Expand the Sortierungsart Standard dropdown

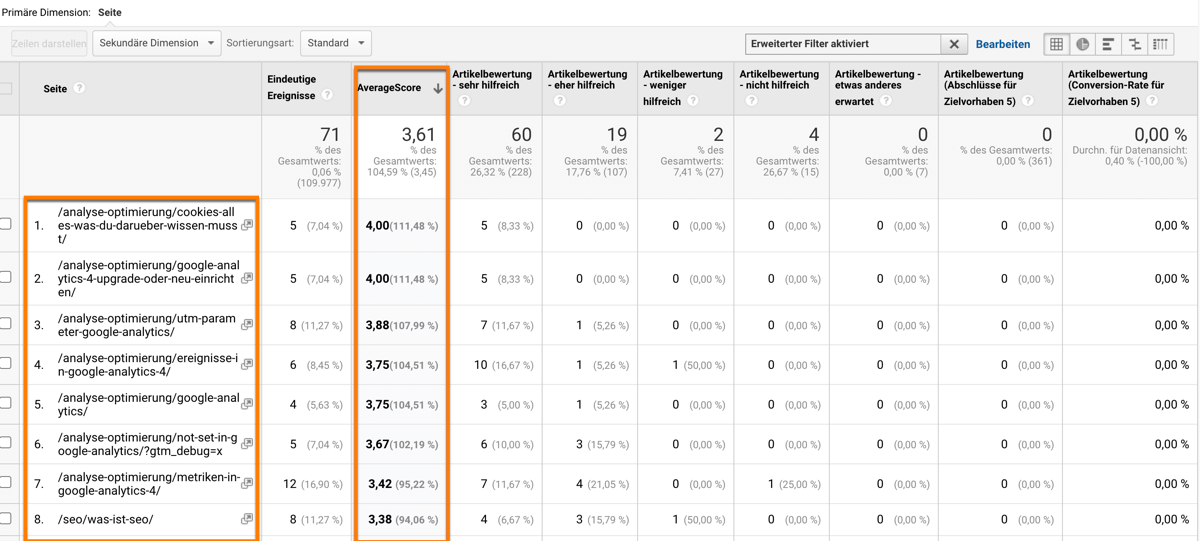coord(335,44)
